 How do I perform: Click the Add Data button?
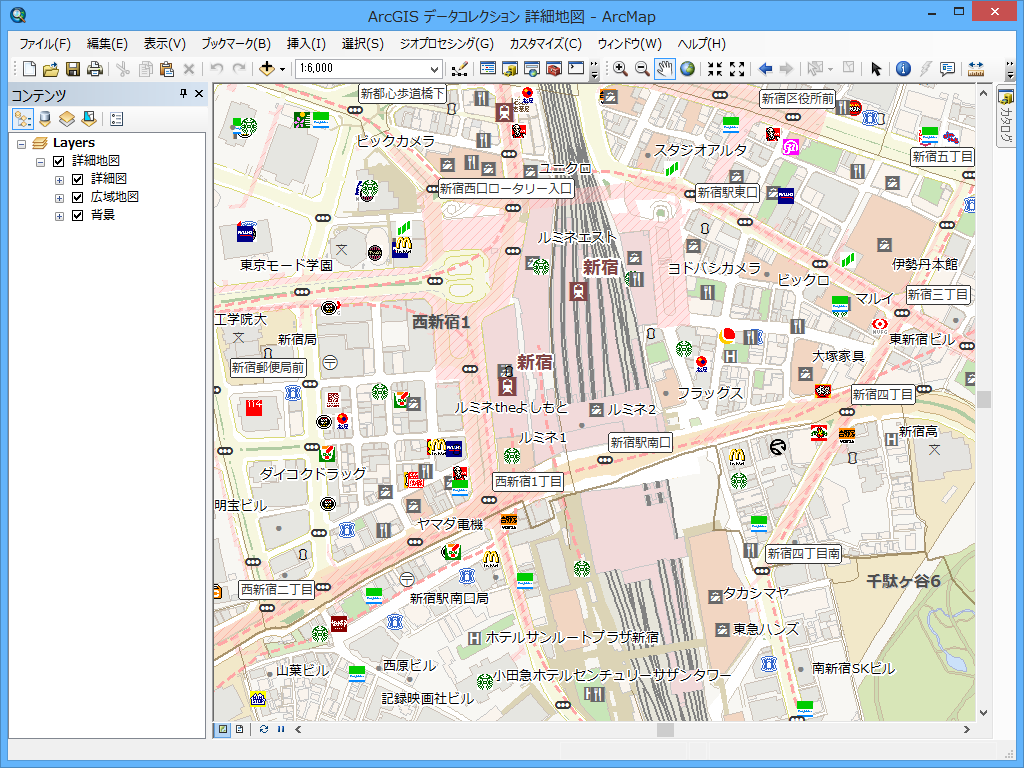click(266, 69)
